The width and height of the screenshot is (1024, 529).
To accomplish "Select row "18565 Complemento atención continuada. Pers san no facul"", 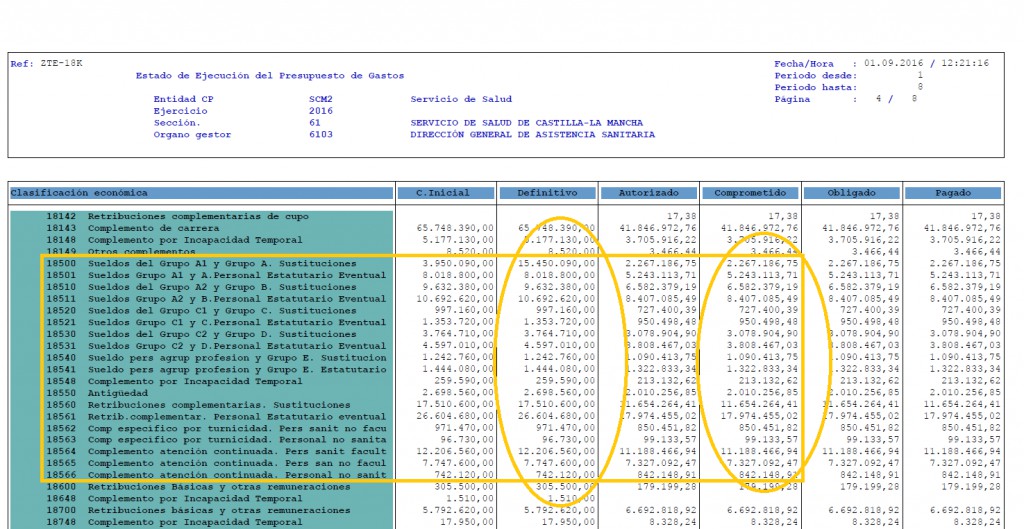I will click(x=507, y=463).
